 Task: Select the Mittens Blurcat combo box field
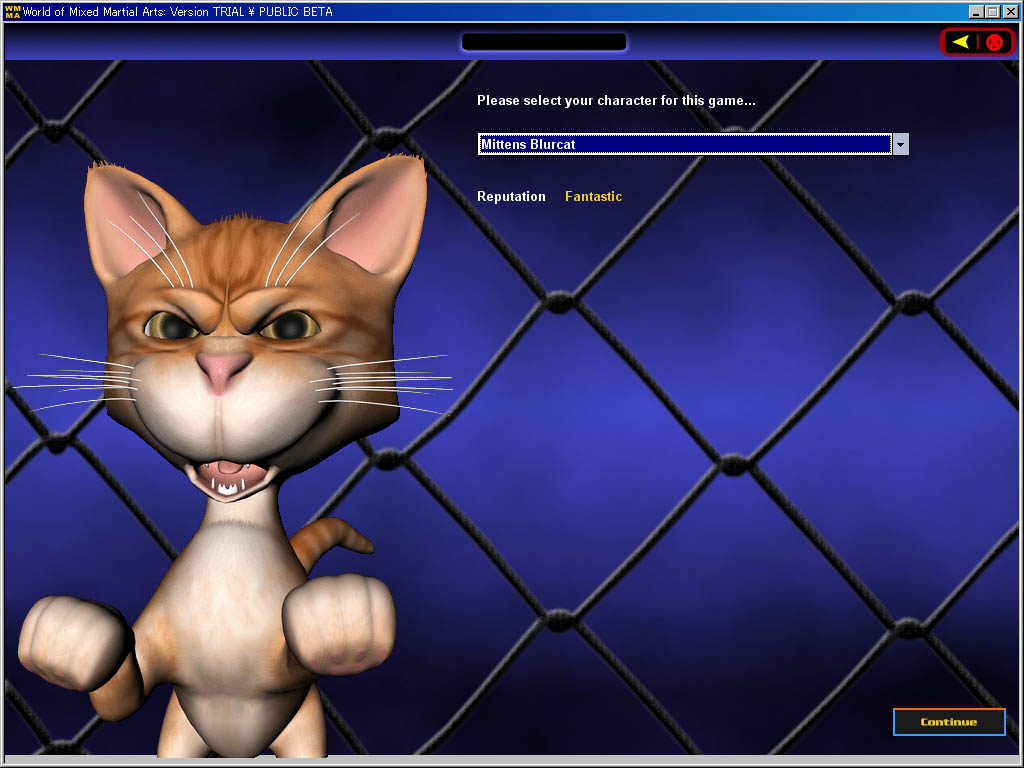684,144
